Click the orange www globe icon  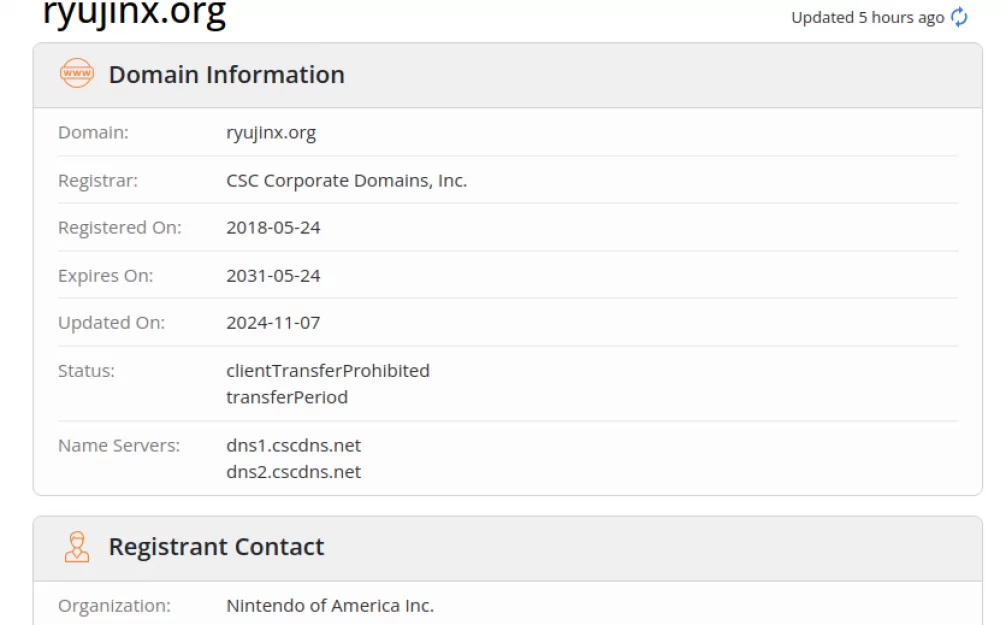coord(77,74)
